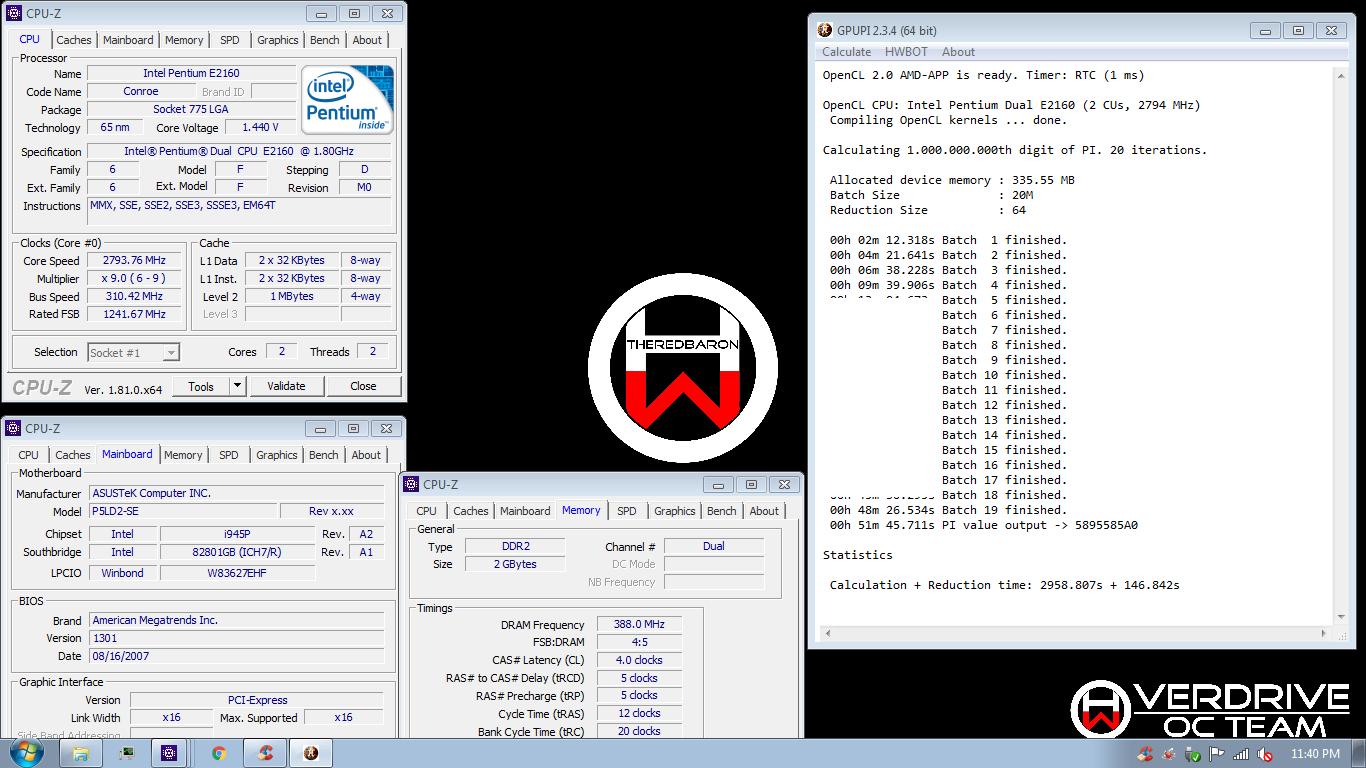Open the About menu in GPUPI
The width and height of the screenshot is (1366, 768).
[958, 52]
